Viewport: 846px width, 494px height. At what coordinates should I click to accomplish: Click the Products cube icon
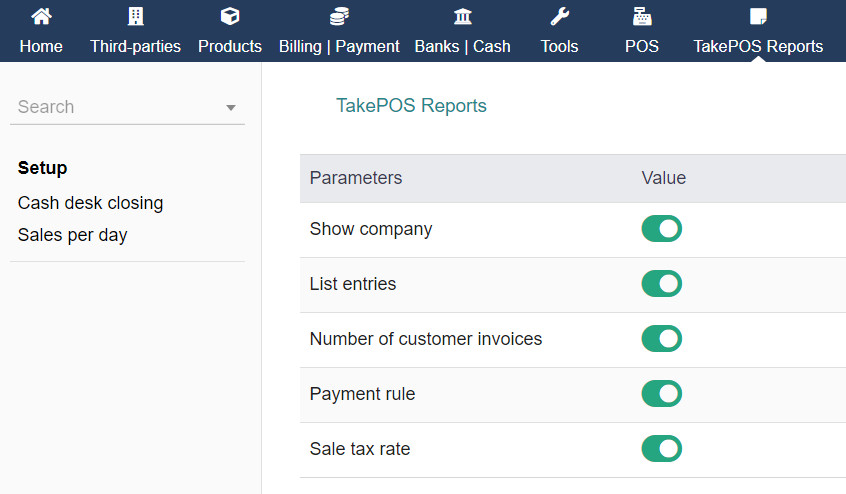click(230, 17)
